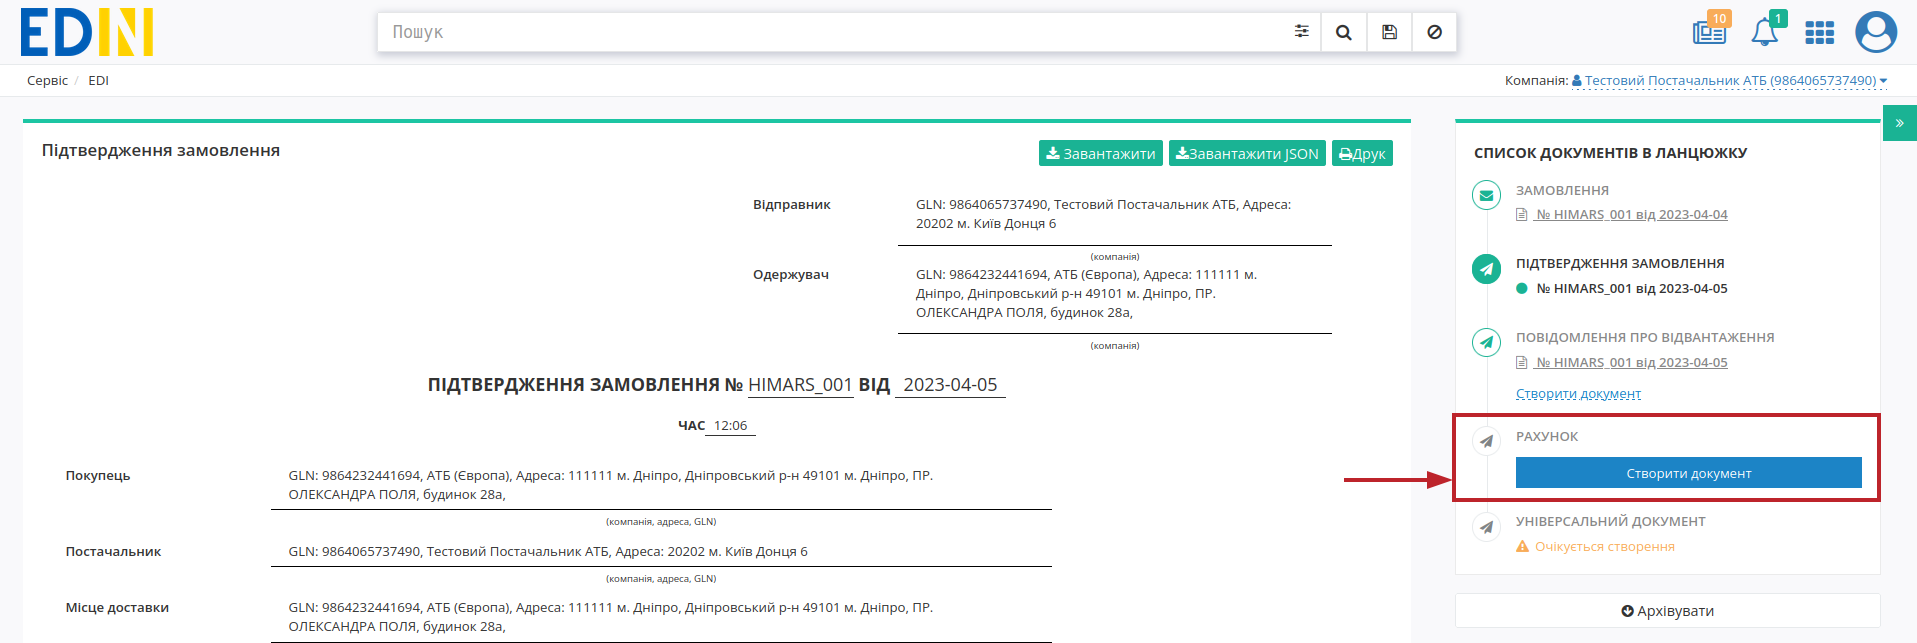Click Список документів в ланцюжку heading

pos(1610,153)
